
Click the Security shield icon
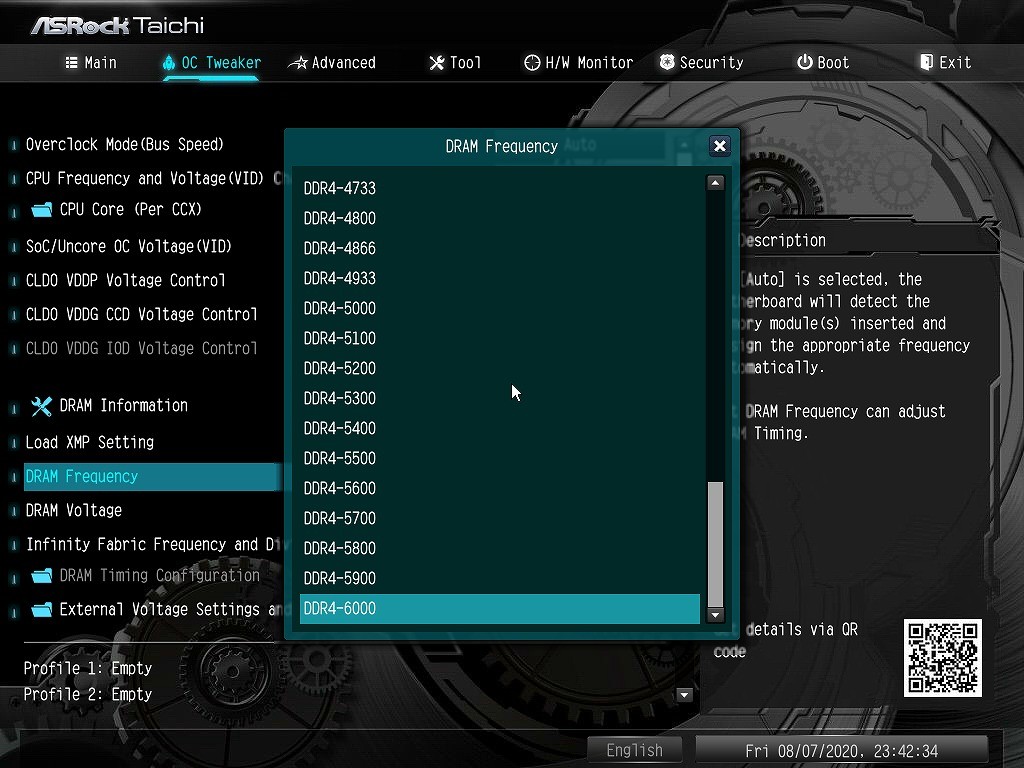click(x=667, y=62)
